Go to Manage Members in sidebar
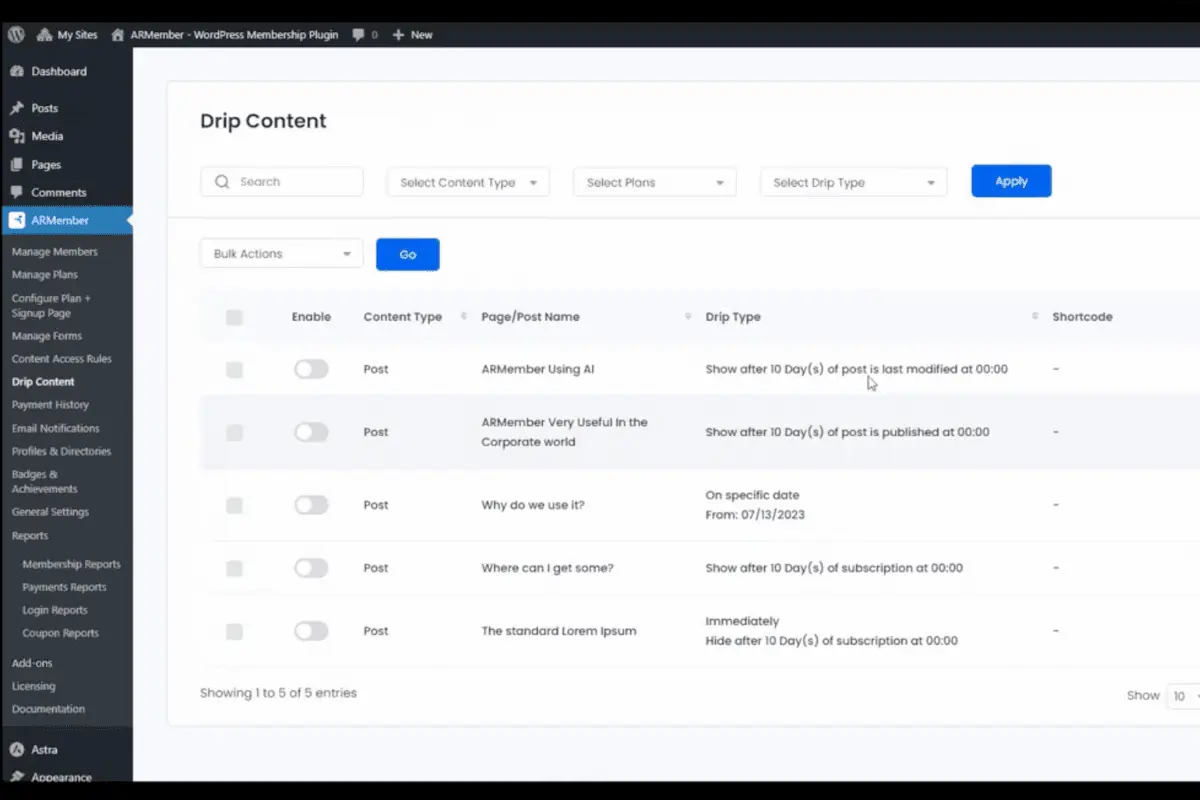 click(55, 252)
